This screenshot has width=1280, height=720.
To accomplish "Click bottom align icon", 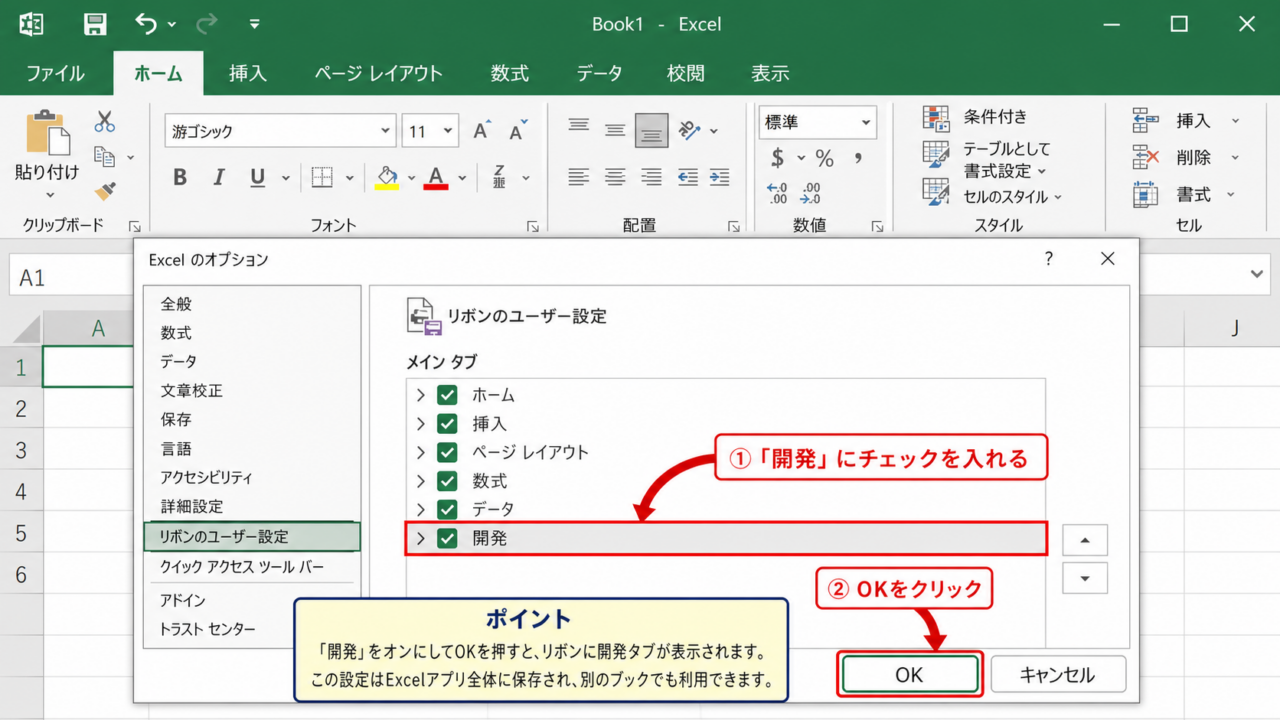I will pos(652,131).
